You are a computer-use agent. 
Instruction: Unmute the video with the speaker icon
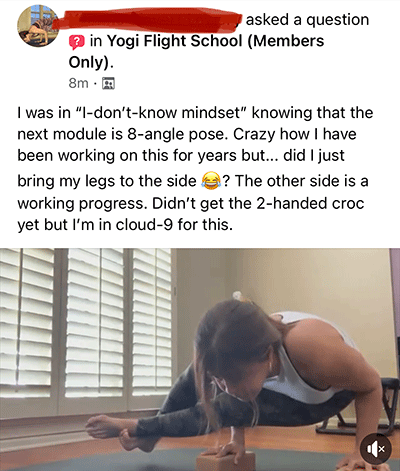point(376,449)
